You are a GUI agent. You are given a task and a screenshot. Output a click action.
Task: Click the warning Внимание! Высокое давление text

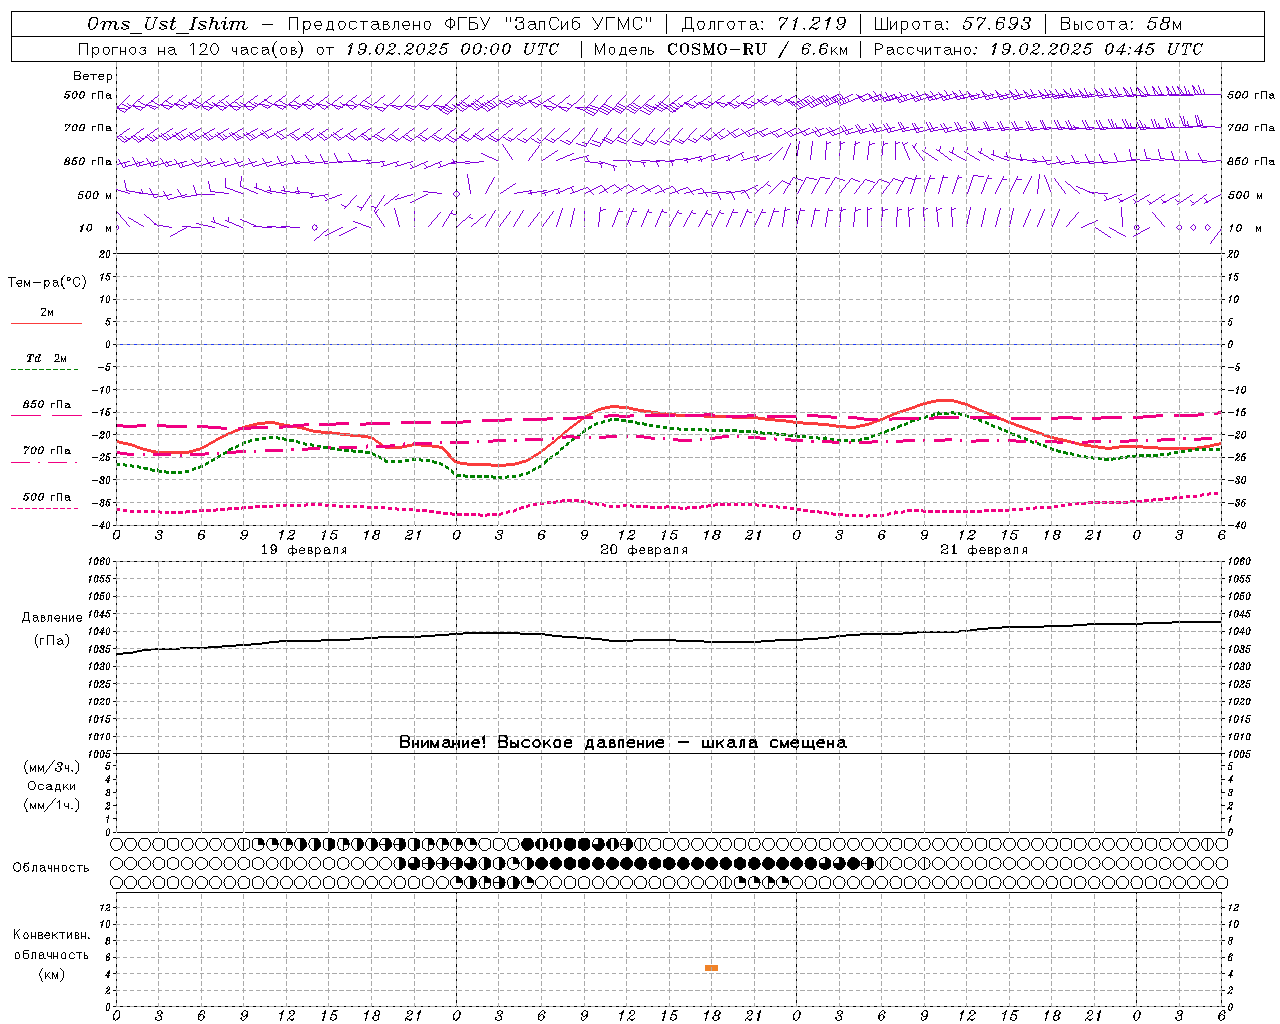pos(623,743)
